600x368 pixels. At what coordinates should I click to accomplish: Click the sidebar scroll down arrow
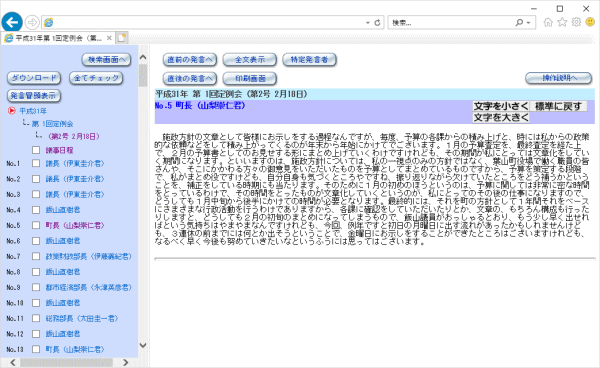[x=143, y=345]
